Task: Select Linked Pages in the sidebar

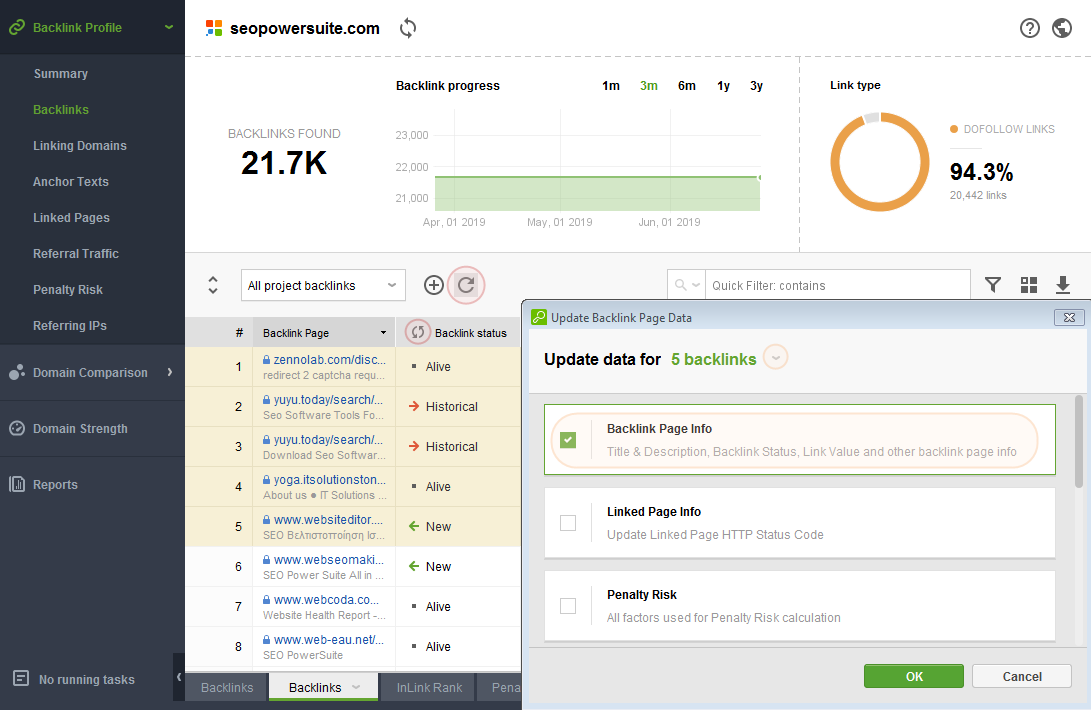Action: tap(71, 217)
